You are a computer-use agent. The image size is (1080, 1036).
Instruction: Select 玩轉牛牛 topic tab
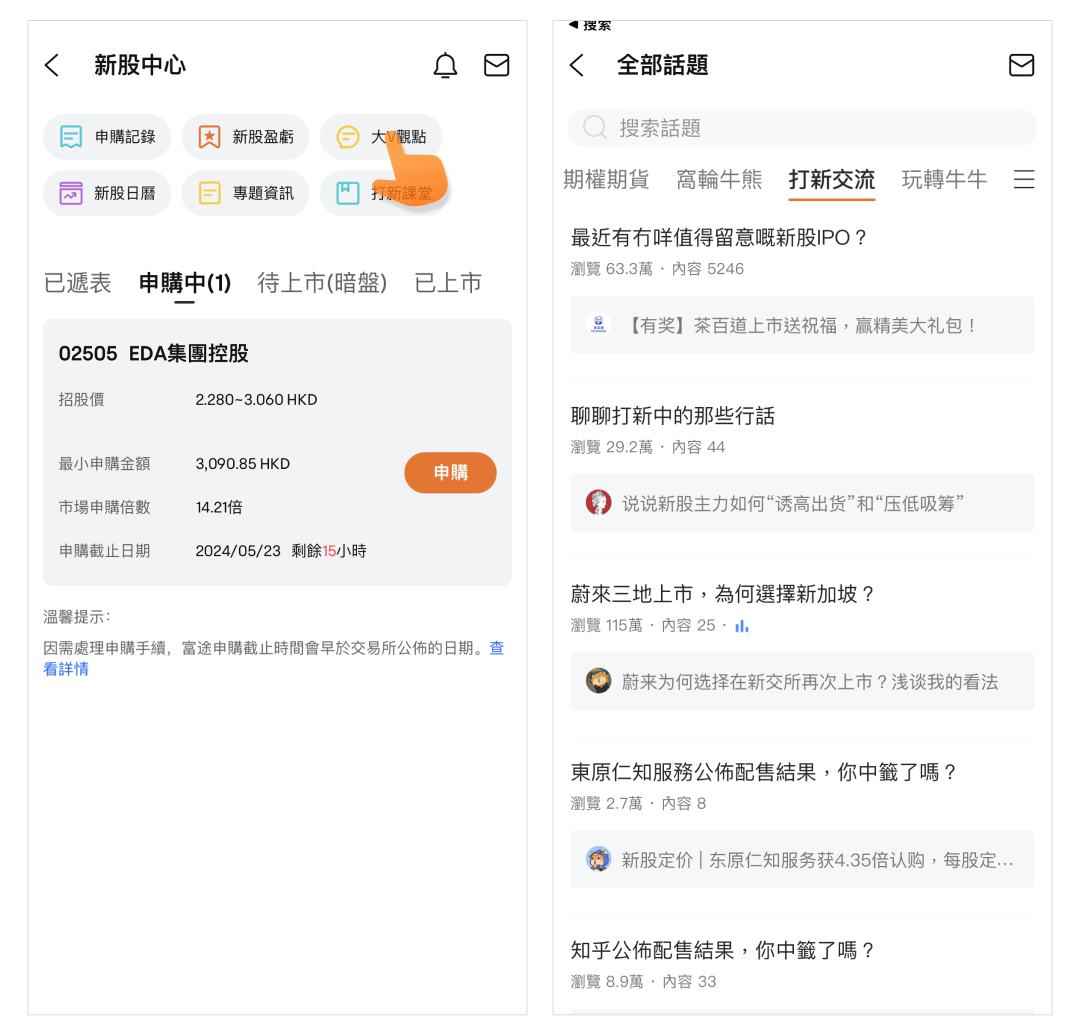pyautogui.click(x=944, y=180)
